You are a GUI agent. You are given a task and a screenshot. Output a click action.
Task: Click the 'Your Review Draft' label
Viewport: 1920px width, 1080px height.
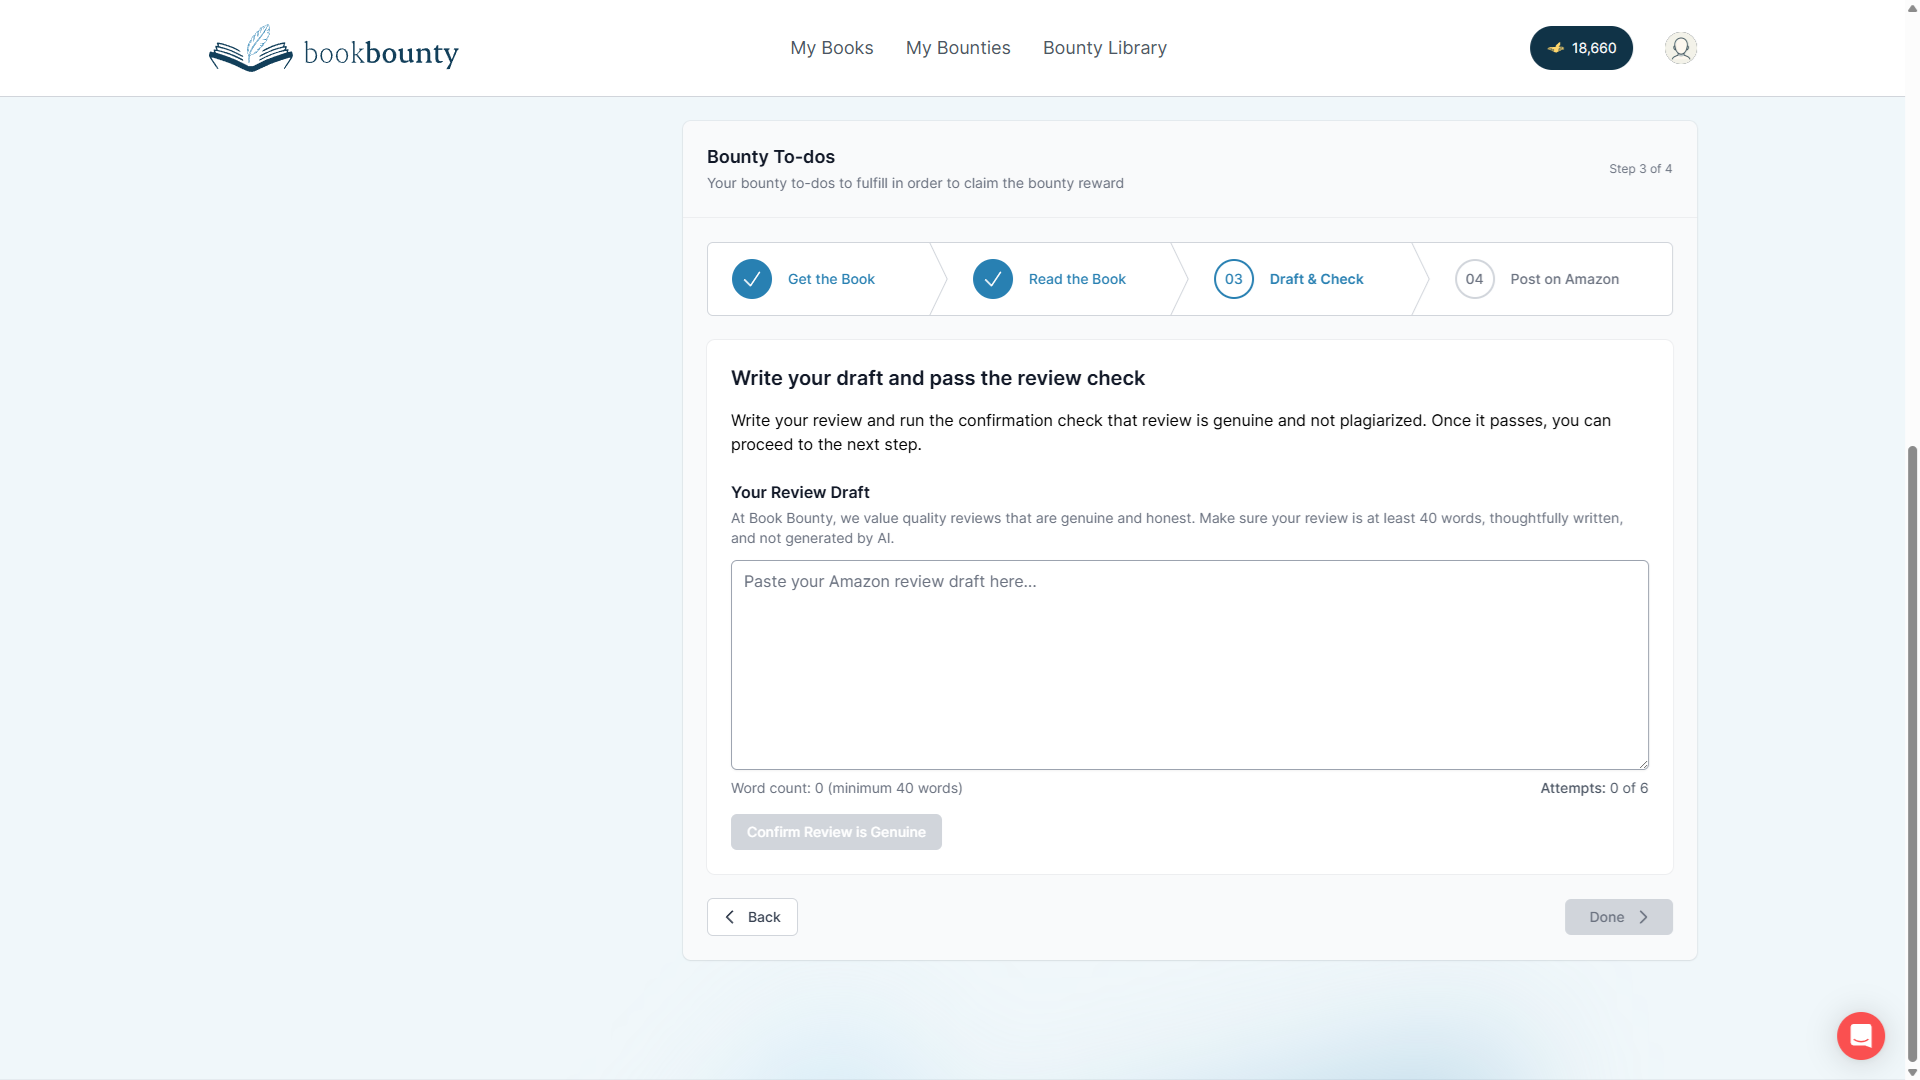pos(800,492)
